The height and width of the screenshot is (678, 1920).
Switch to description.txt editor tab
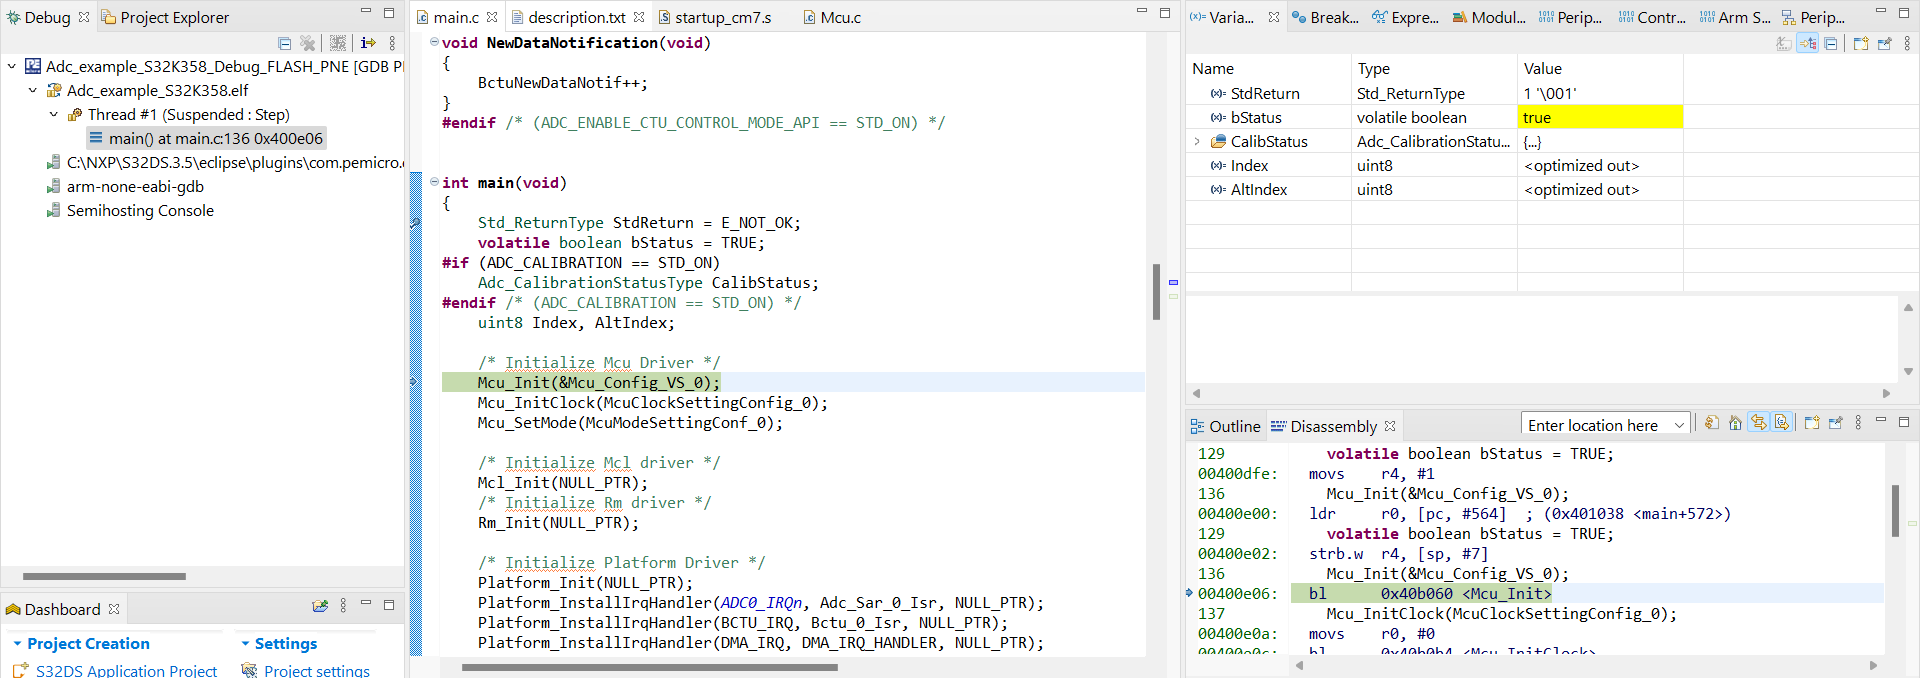(577, 17)
